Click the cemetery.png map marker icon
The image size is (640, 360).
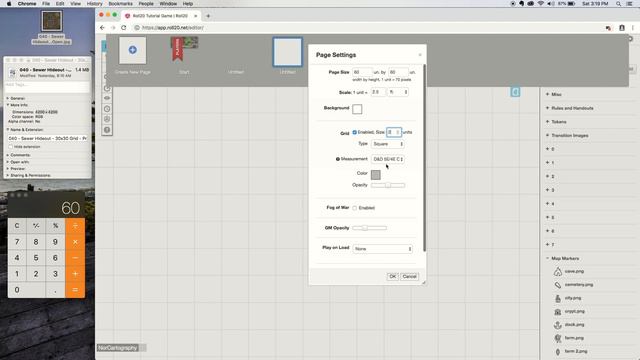click(558, 285)
